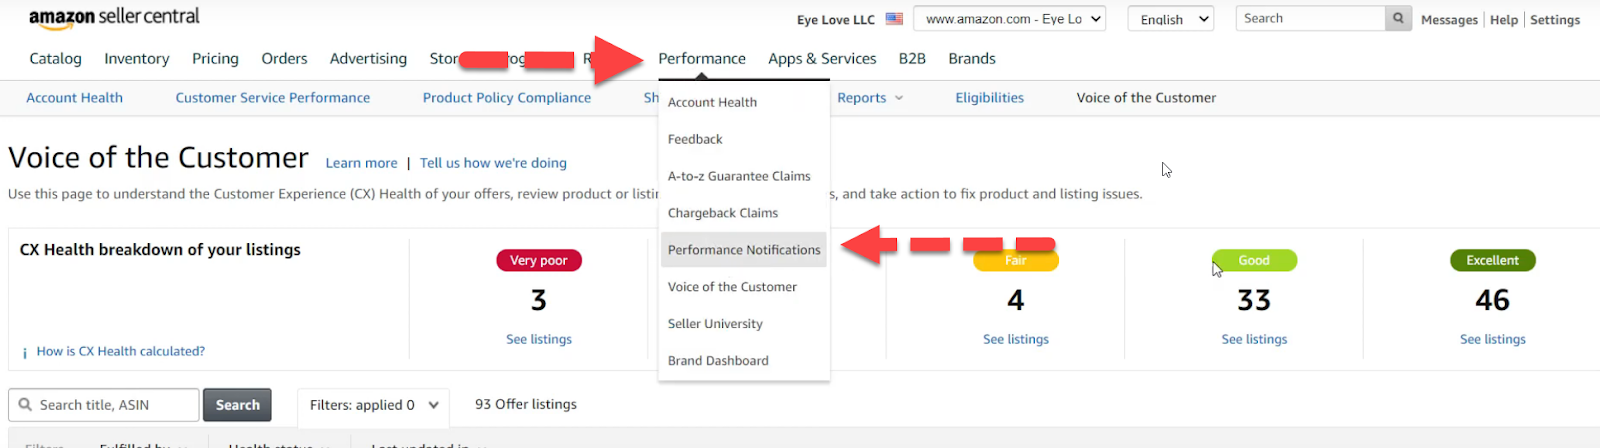Switch to Product Policy Compliance tab
The height and width of the screenshot is (448, 1600).
click(x=507, y=98)
